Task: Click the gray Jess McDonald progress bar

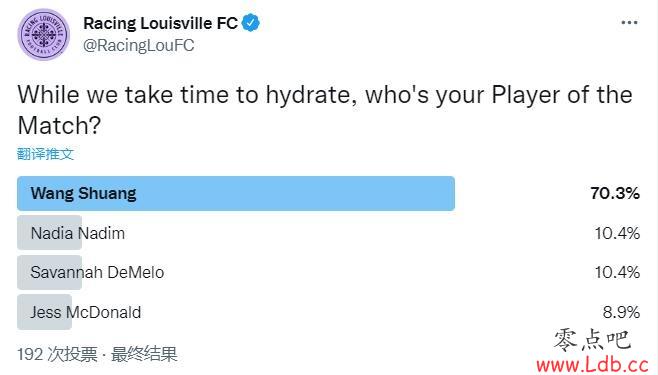Action: point(44,312)
